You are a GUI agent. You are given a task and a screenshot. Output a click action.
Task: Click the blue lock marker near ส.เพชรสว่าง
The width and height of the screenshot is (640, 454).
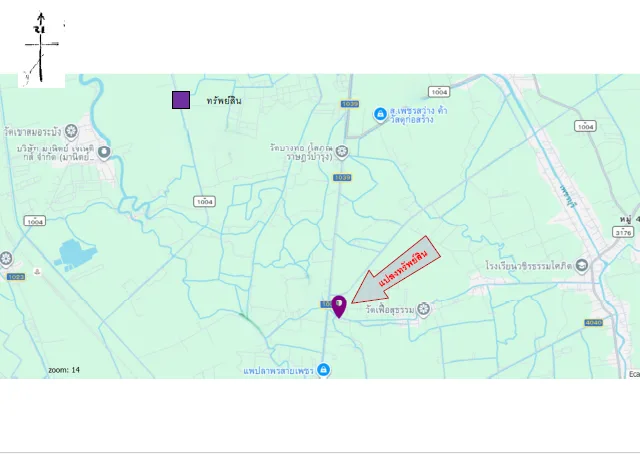click(x=380, y=115)
